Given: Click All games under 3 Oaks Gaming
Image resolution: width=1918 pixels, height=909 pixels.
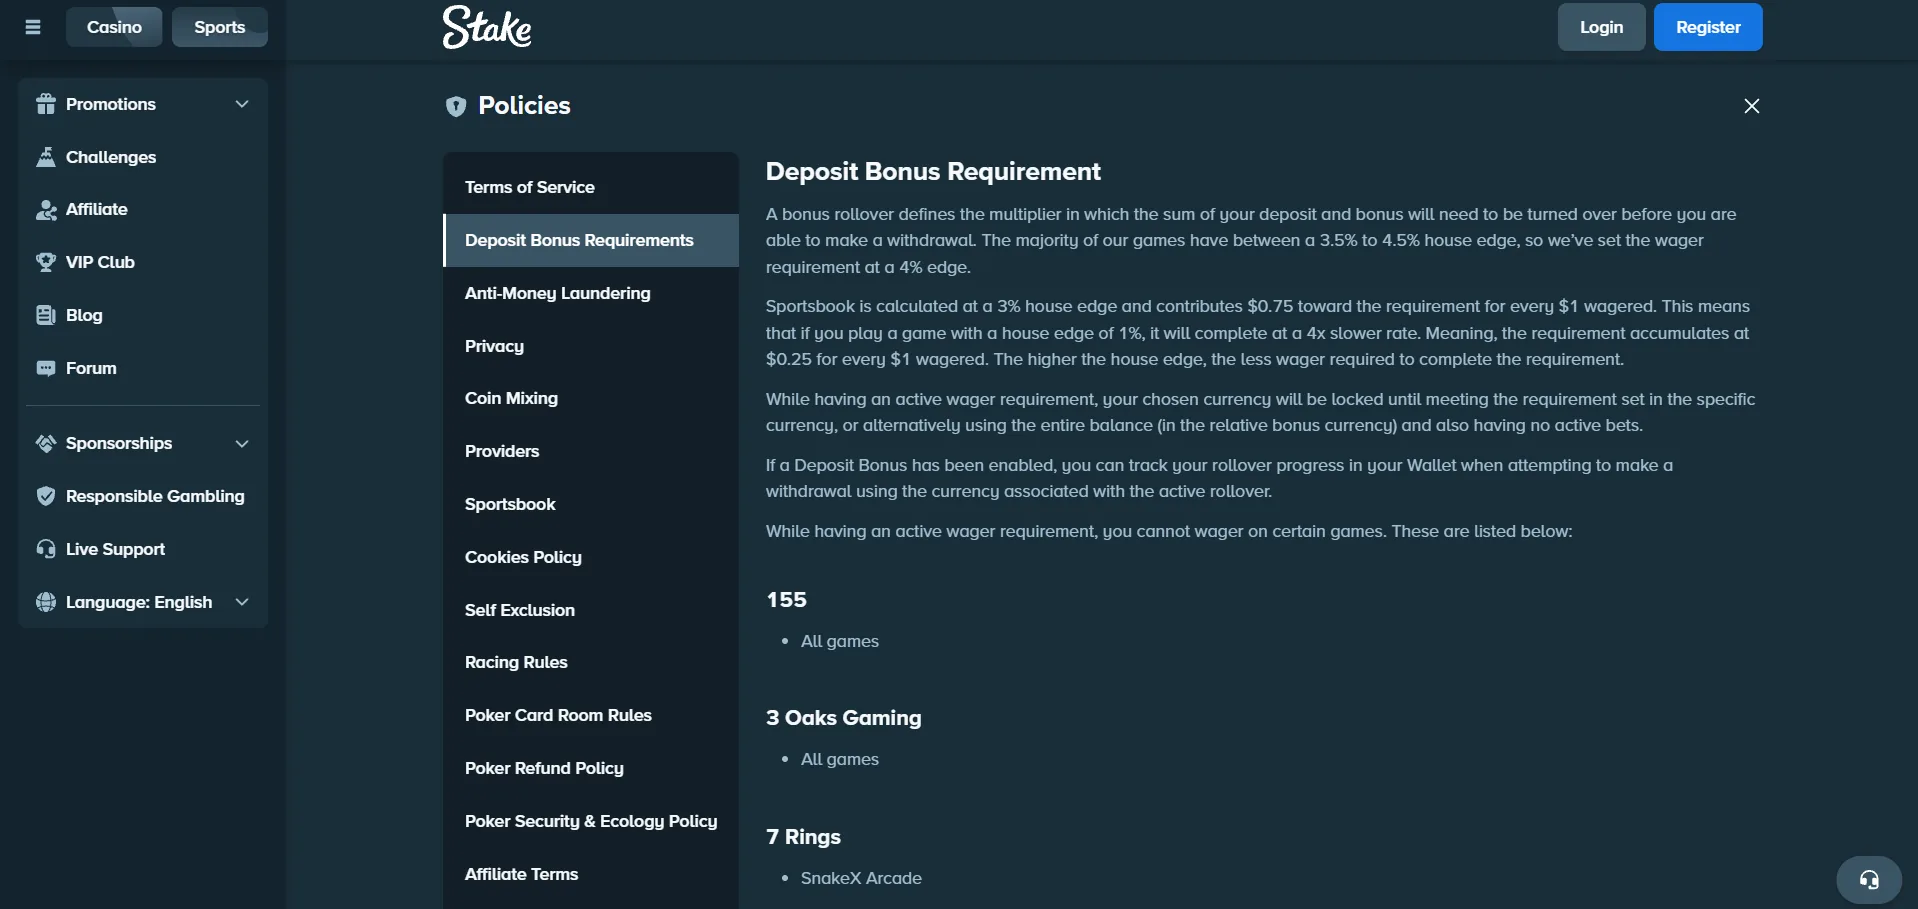Looking at the screenshot, I should click(x=840, y=759).
